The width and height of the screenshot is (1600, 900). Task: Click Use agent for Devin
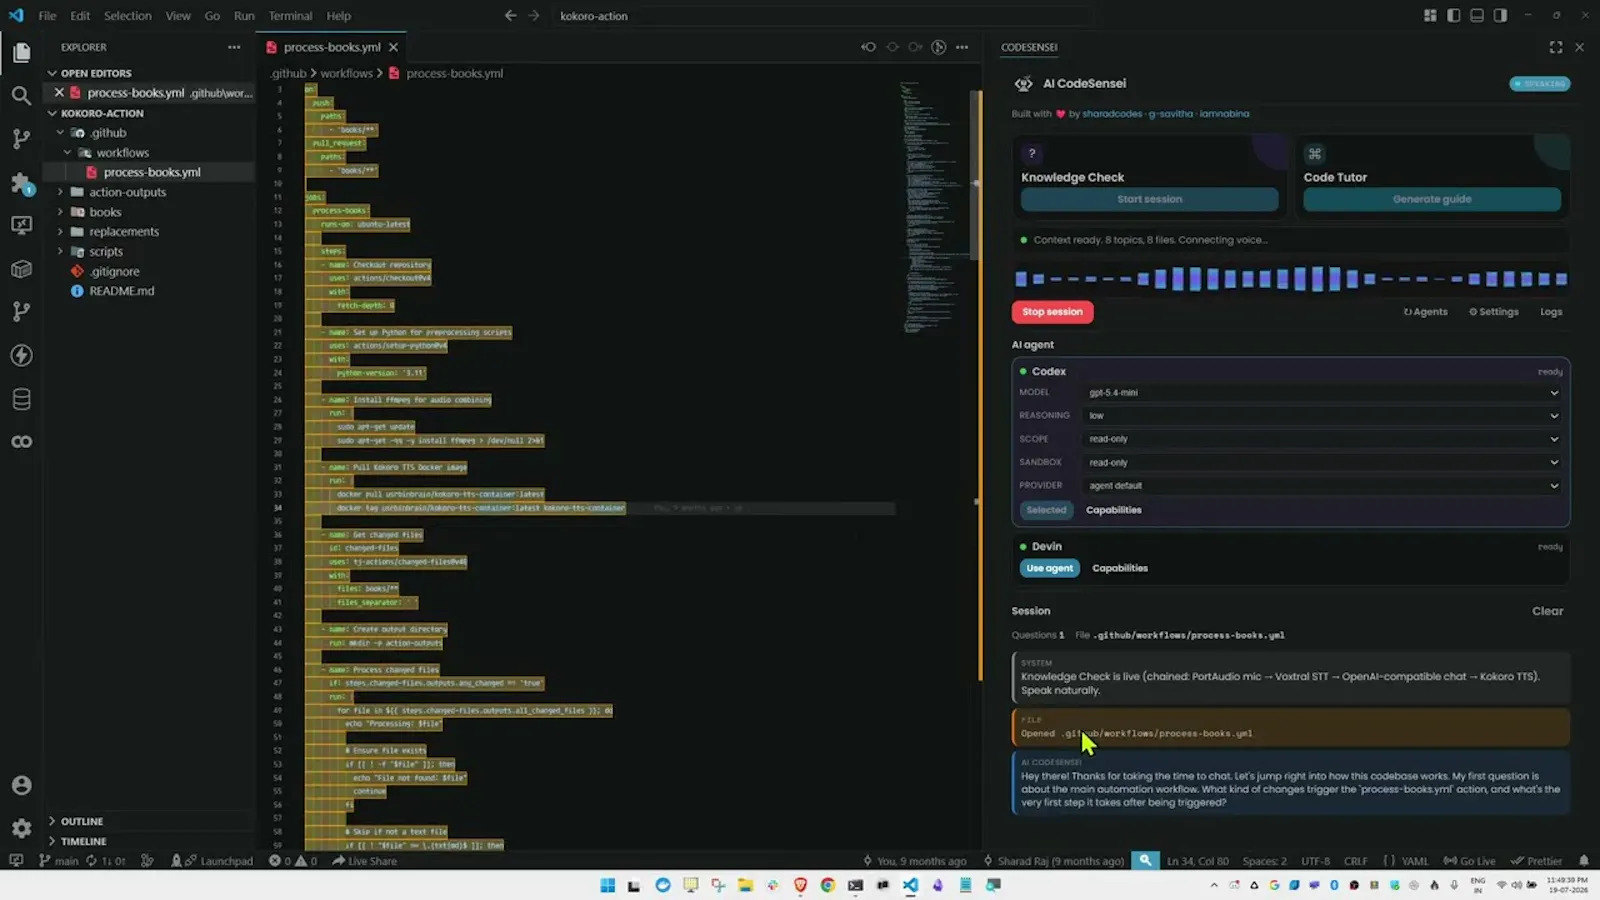[1049, 568]
